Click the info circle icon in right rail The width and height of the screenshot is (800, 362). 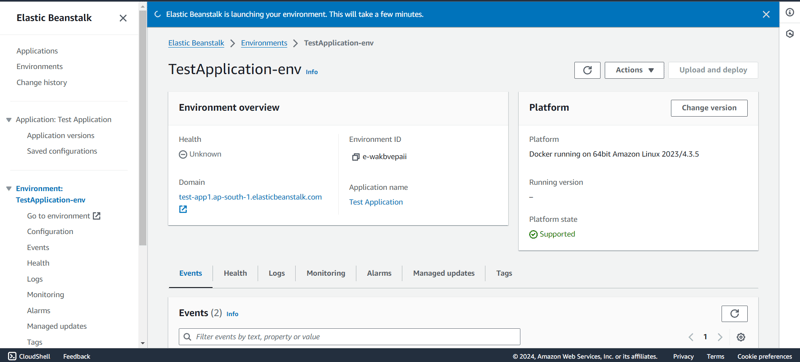click(789, 12)
